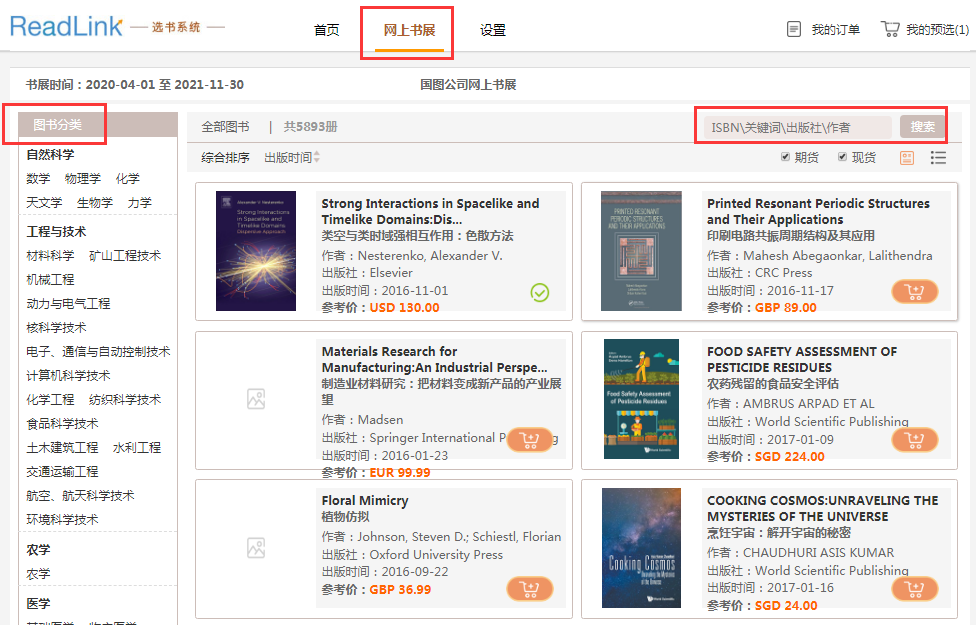Focus the ISBN keyword search field
The height and width of the screenshot is (625, 976).
point(798,127)
